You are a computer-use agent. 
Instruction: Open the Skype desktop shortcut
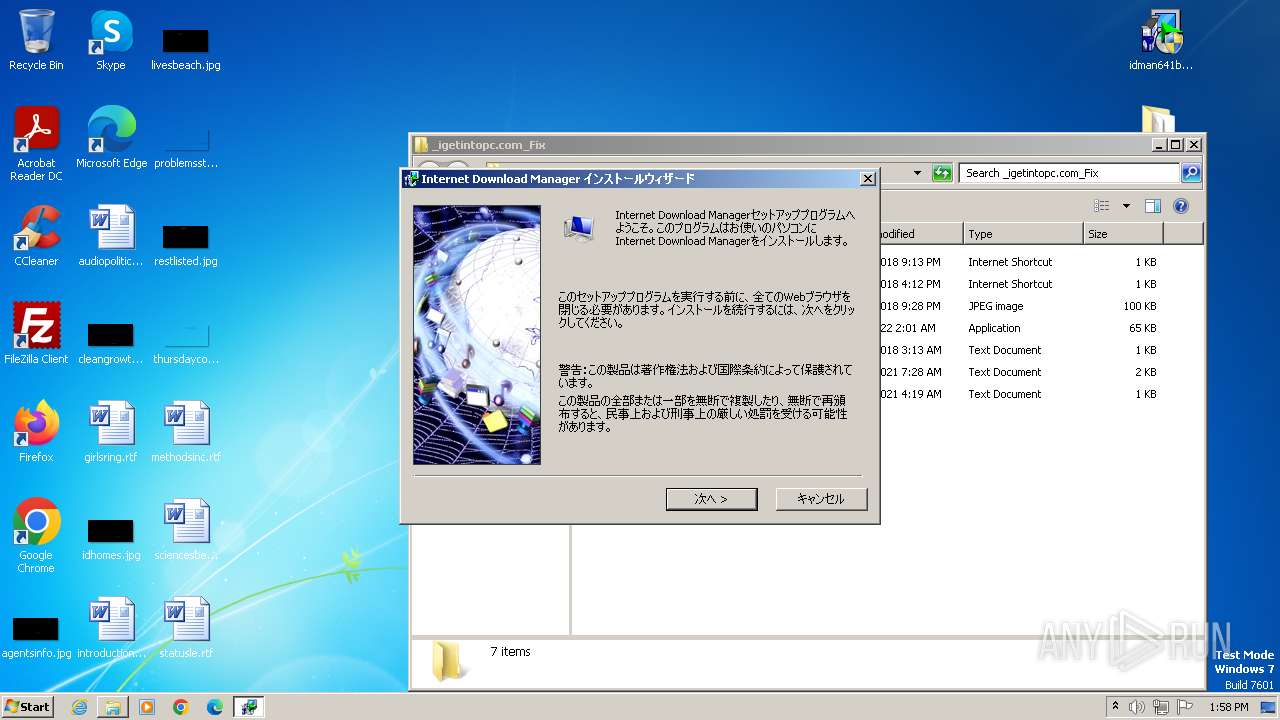[110, 41]
